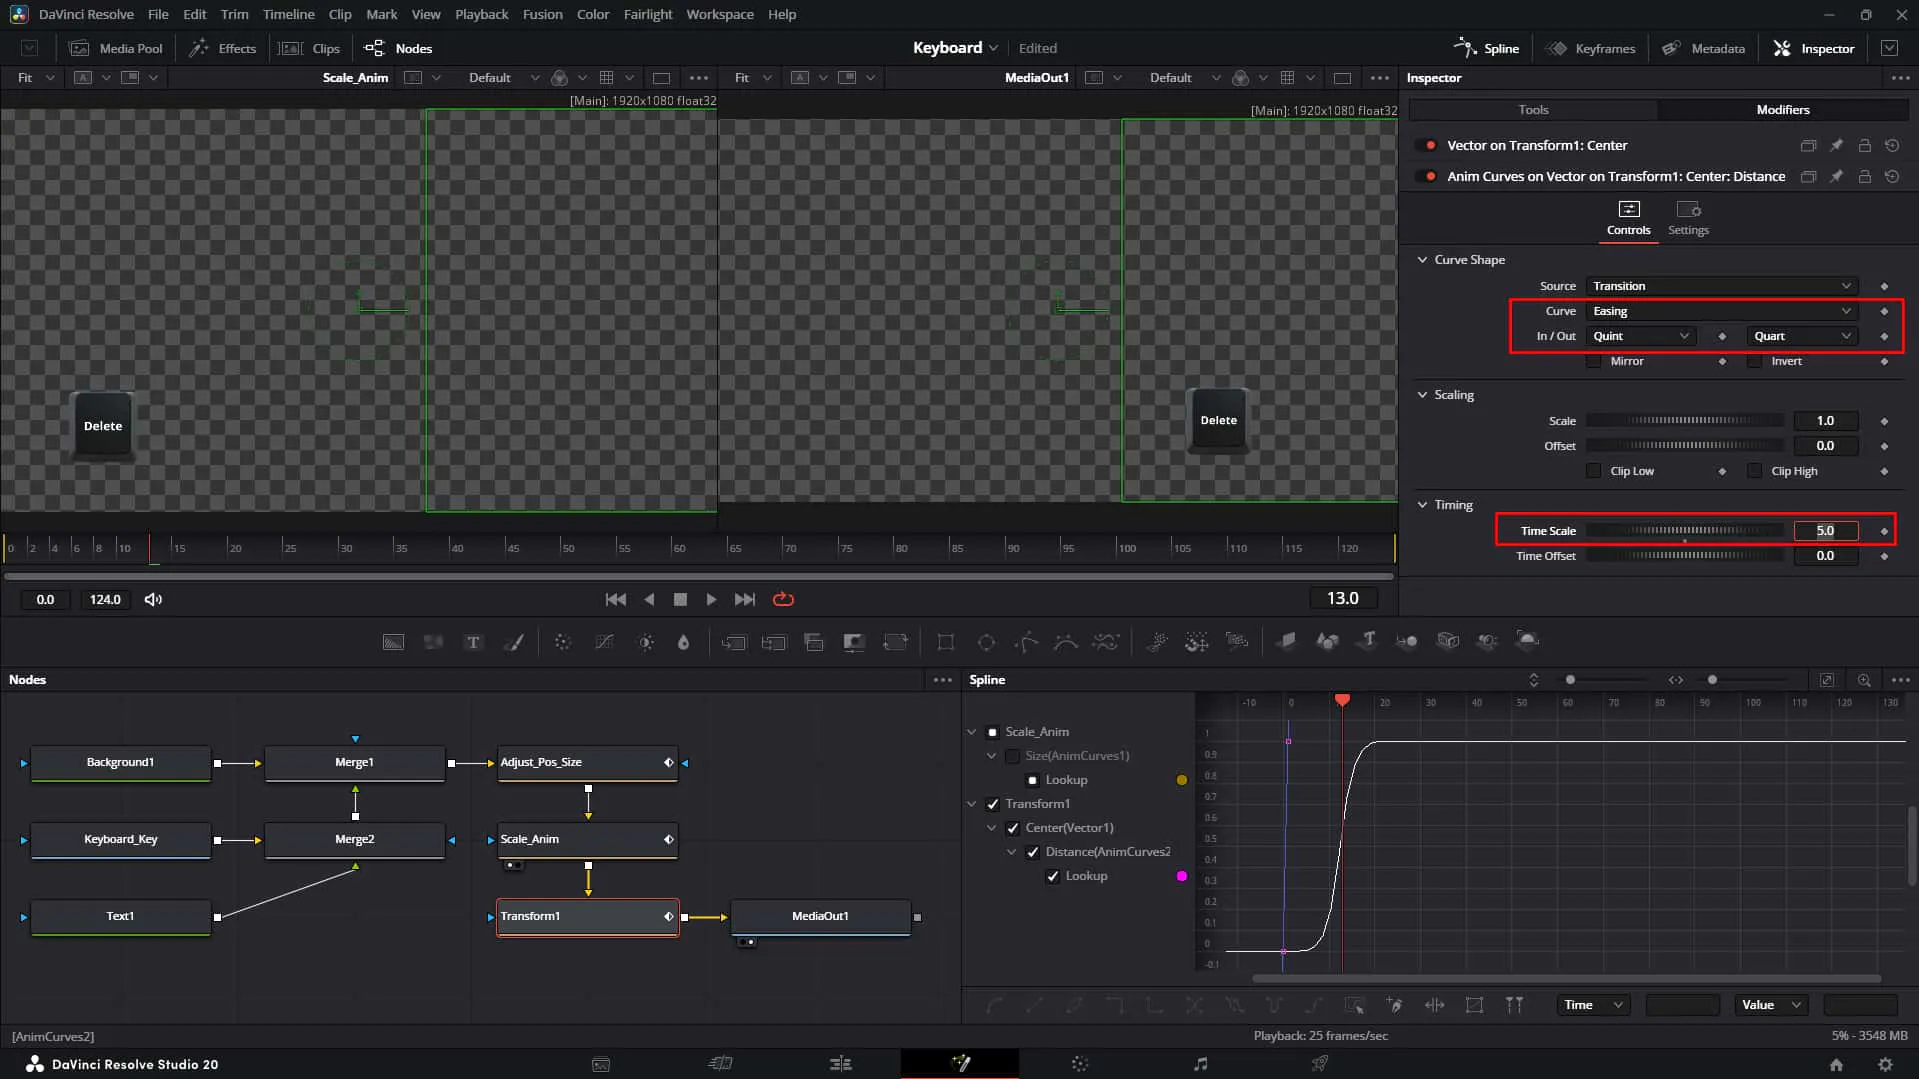Open the Curve dropdown set to Easing

(1722, 311)
